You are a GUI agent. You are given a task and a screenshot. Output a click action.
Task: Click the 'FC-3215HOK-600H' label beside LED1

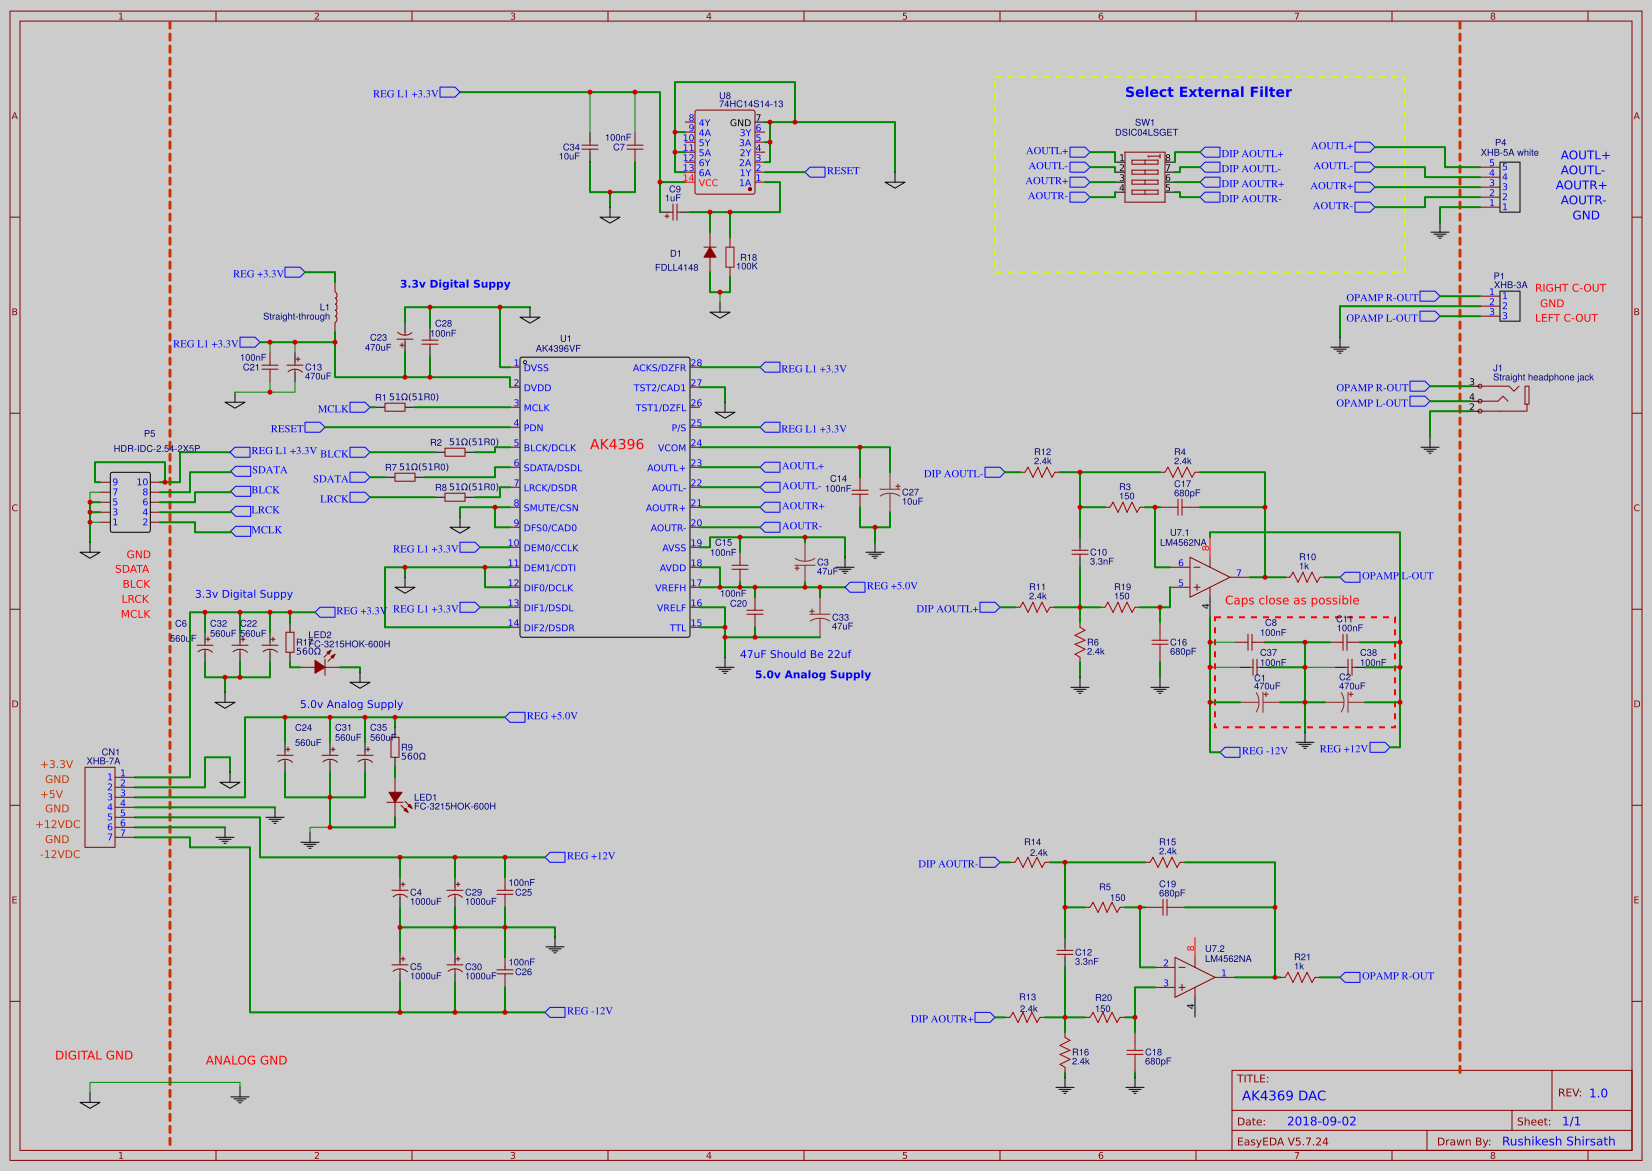pyautogui.click(x=455, y=807)
